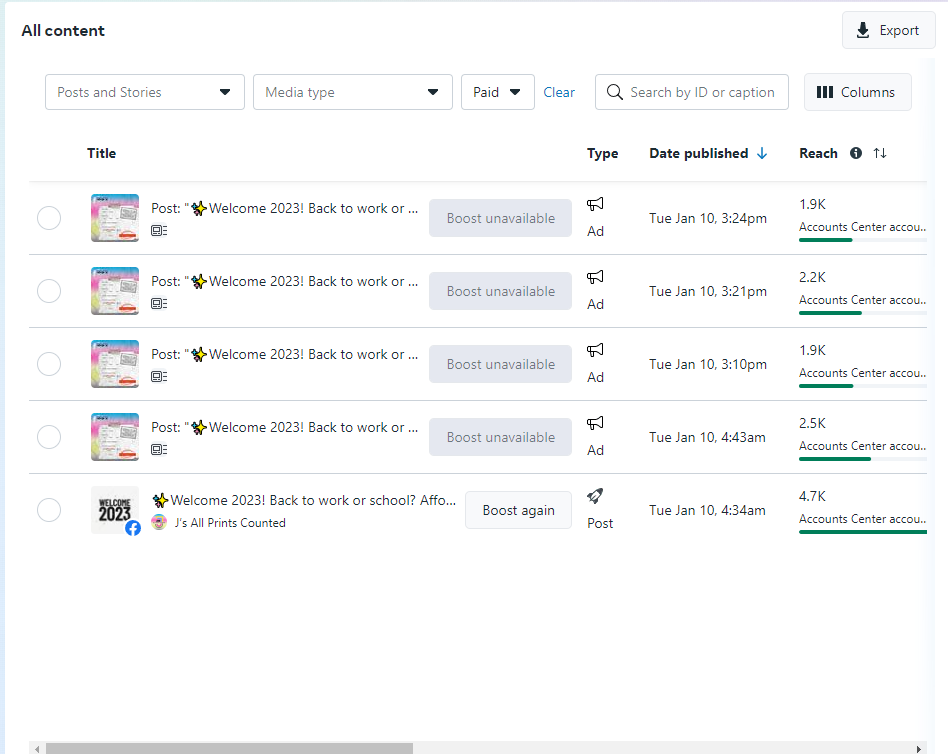Open the thumbnail of the 3:10pm post

click(x=115, y=364)
